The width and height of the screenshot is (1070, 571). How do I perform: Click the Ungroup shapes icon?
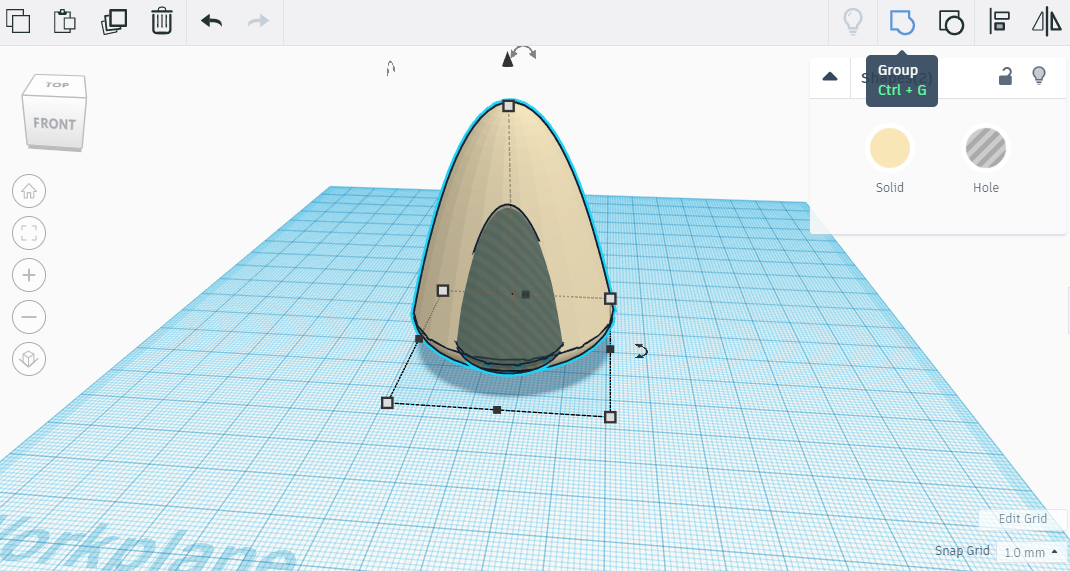pos(951,22)
